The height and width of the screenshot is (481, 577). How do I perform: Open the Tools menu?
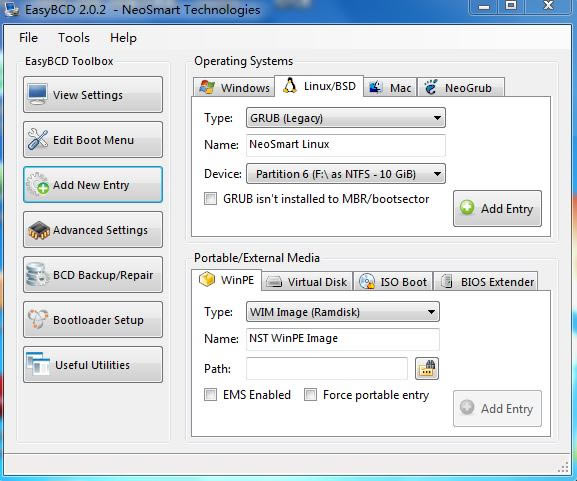point(74,38)
